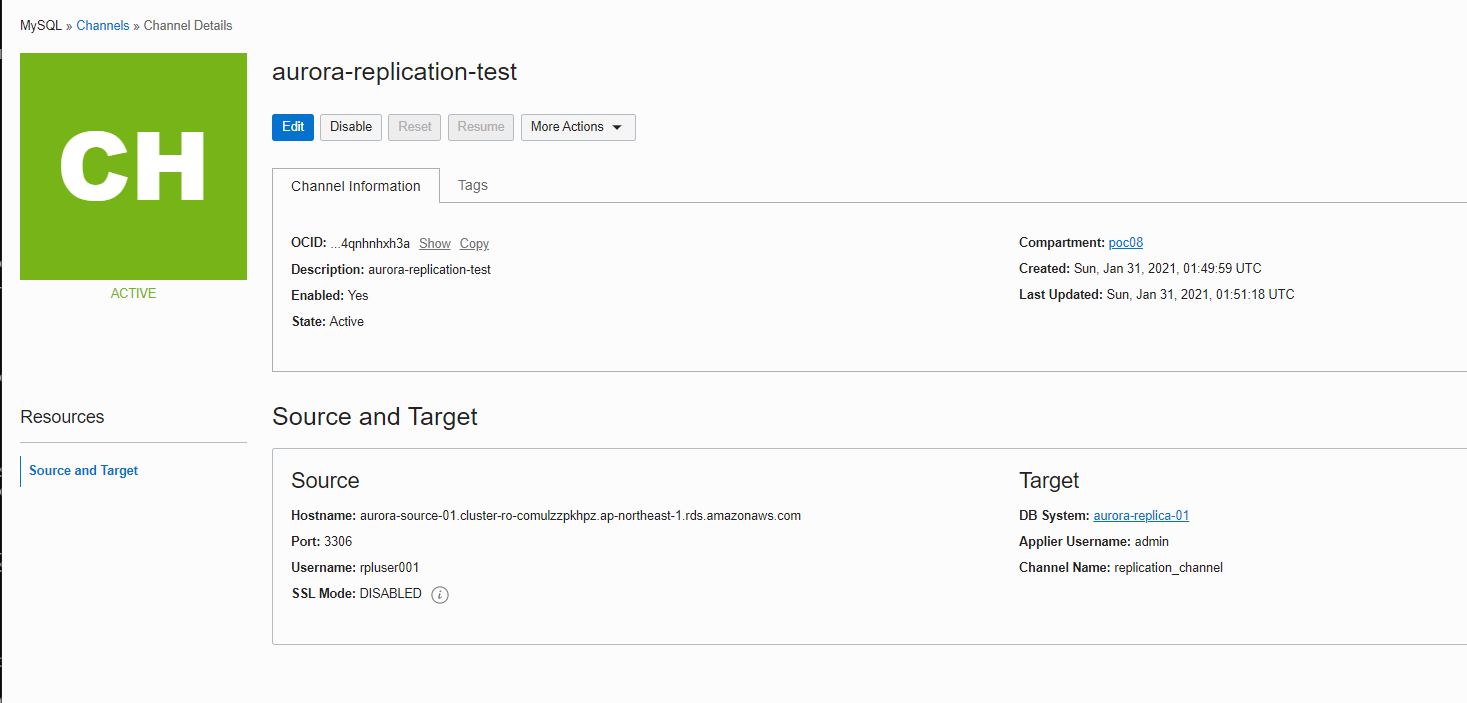The height and width of the screenshot is (703, 1467).
Task: Click the Disable channel button
Action: click(x=351, y=127)
